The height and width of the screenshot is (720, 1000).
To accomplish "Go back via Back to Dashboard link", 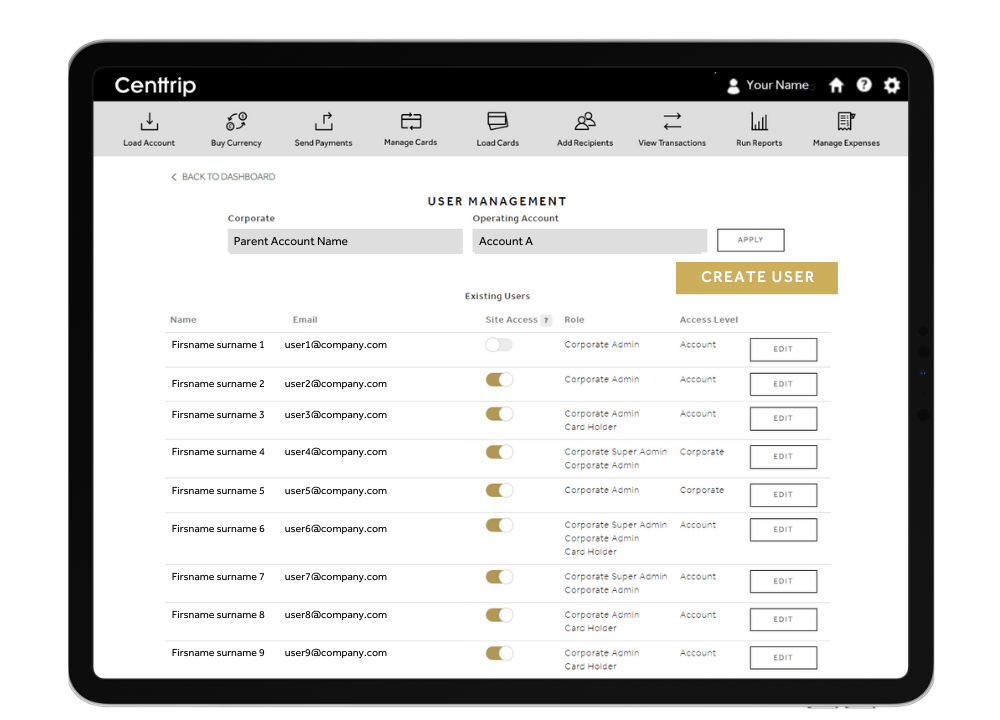I will coord(223,177).
